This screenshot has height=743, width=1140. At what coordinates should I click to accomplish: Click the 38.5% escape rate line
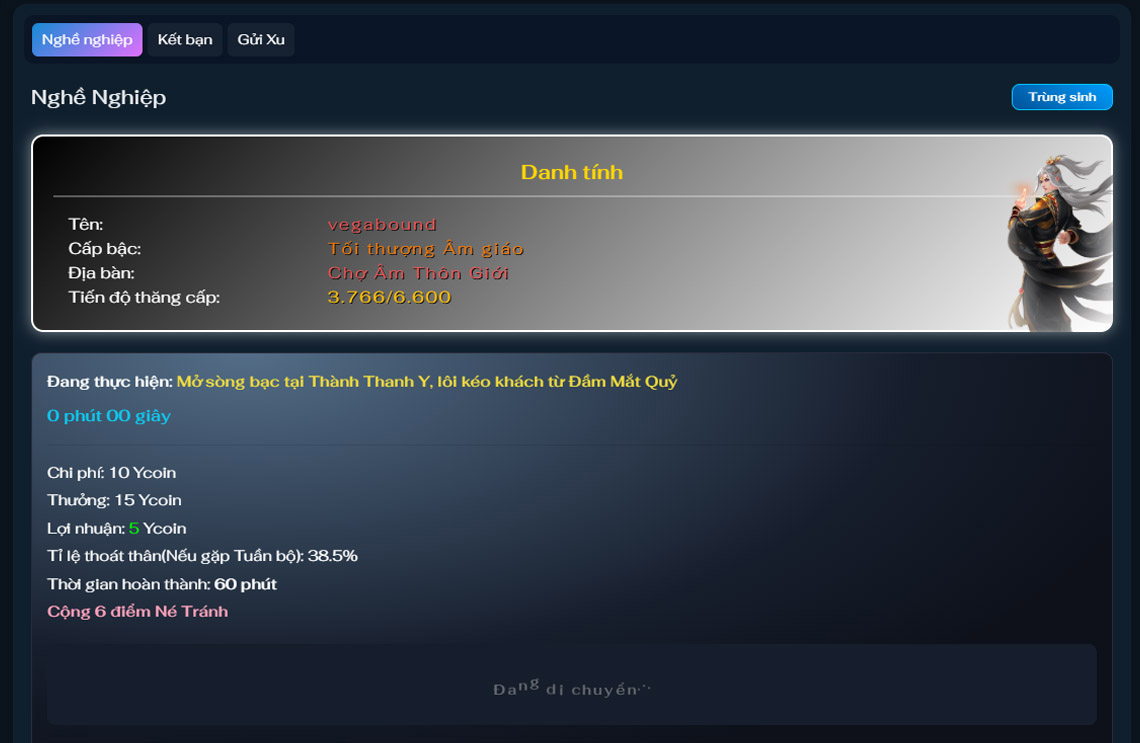point(202,556)
